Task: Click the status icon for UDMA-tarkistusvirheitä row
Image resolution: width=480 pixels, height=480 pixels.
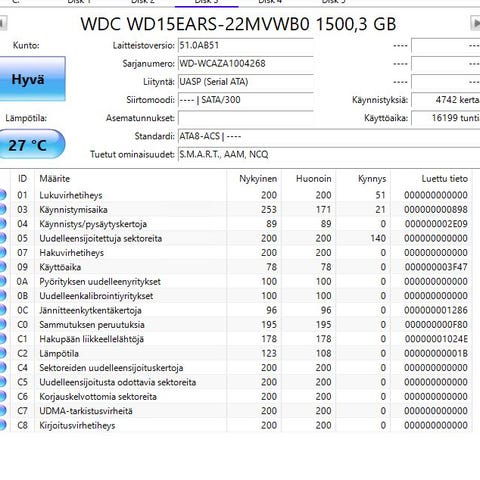Action: [3, 411]
